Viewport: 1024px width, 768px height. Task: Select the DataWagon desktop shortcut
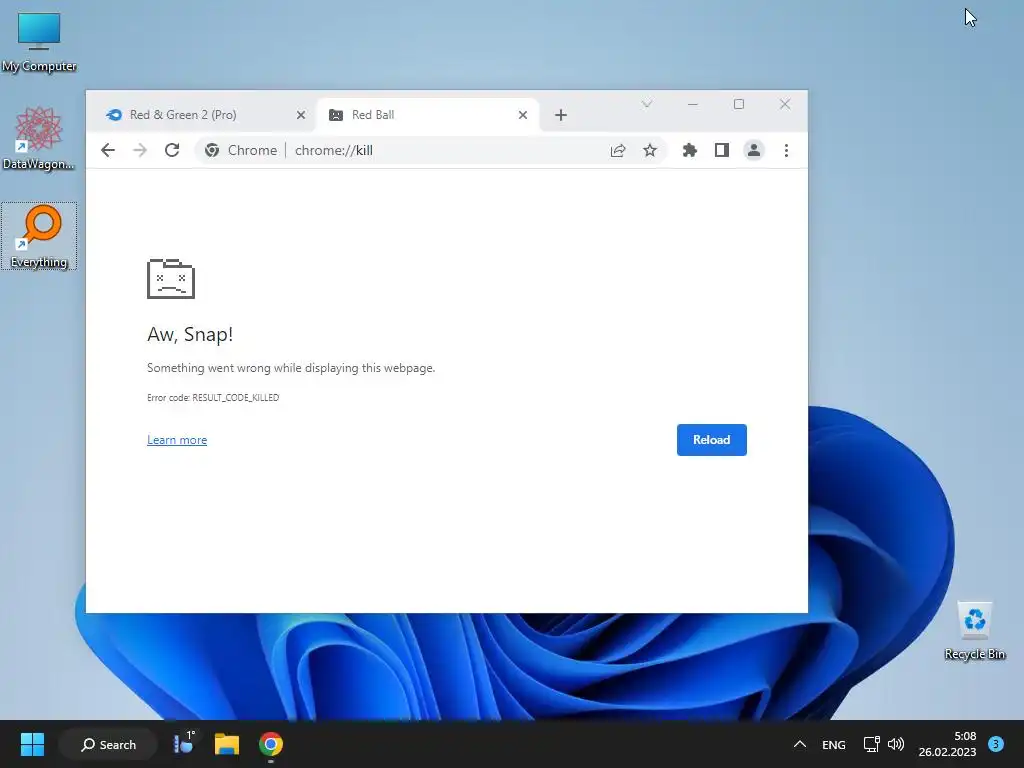click(39, 138)
